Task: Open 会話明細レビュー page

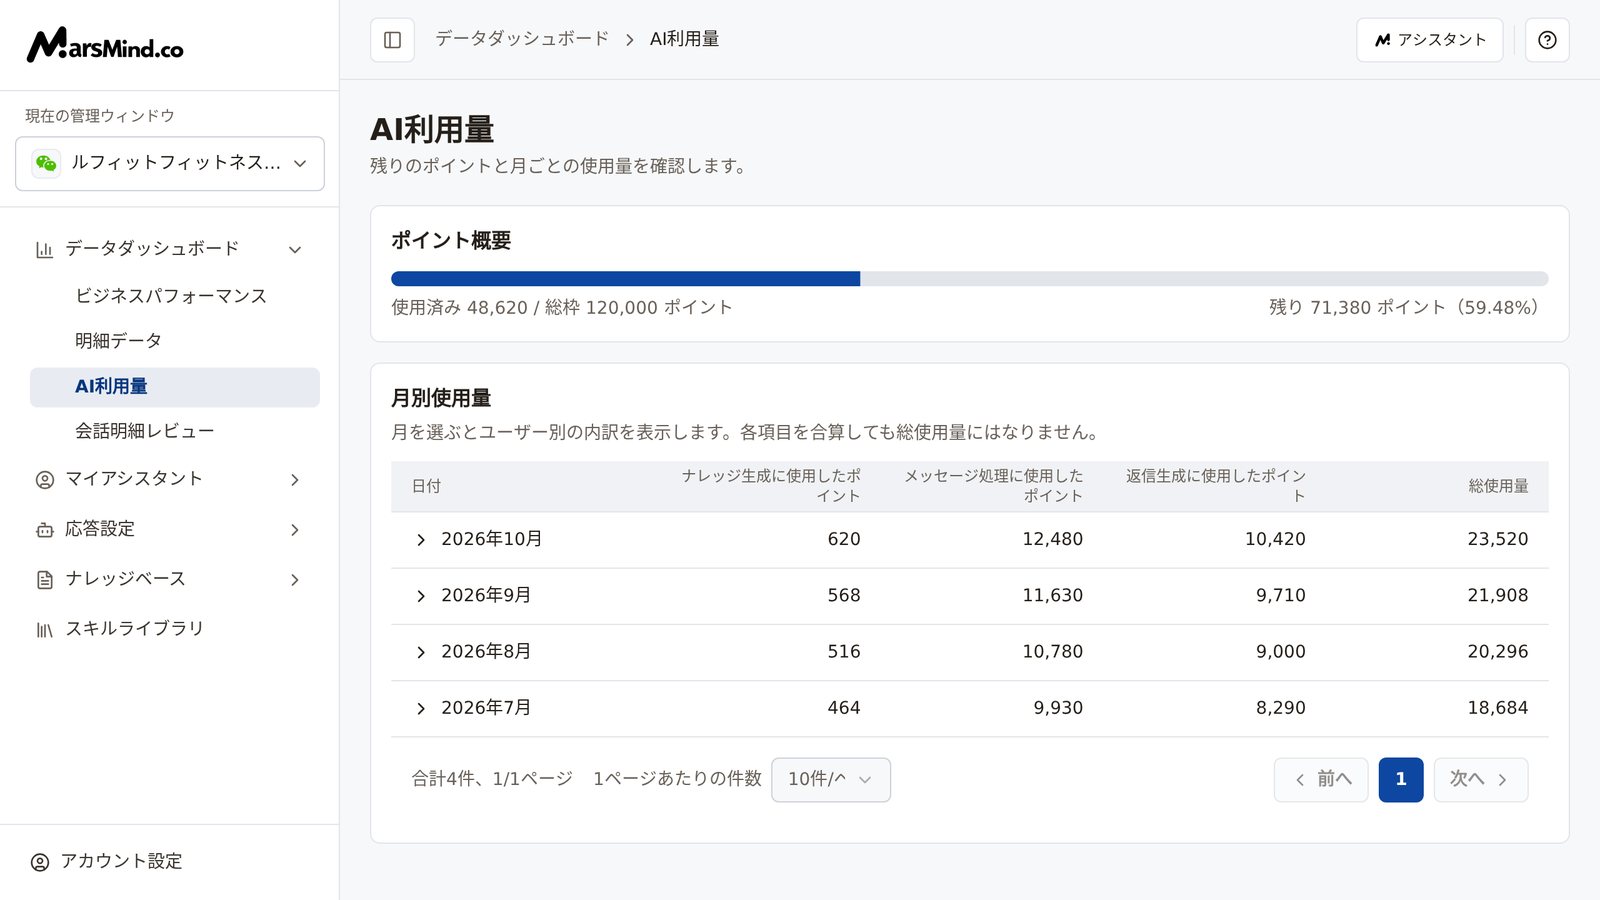Action: pos(145,431)
